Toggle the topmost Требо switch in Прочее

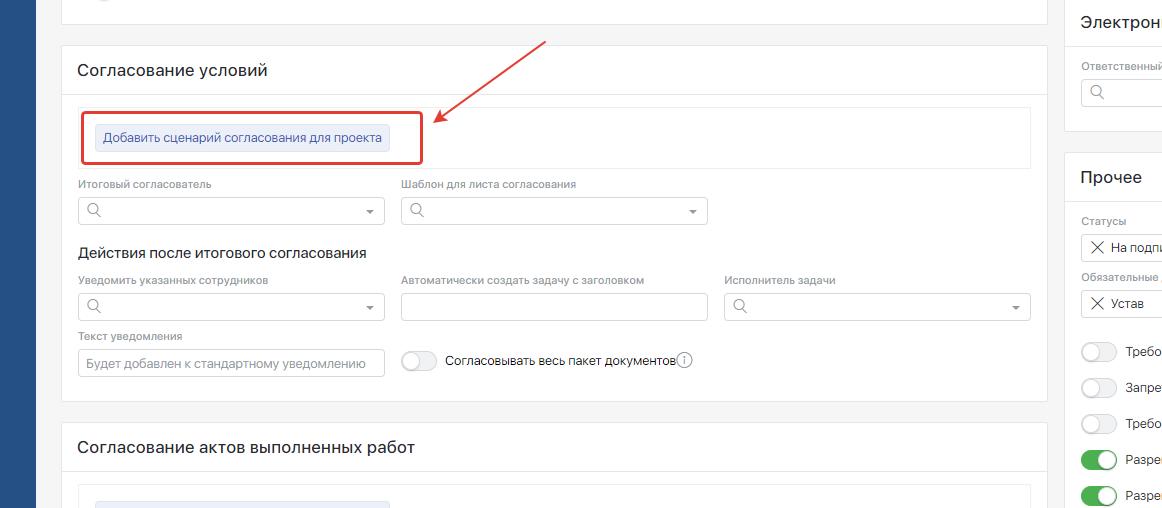coord(1099,352)
